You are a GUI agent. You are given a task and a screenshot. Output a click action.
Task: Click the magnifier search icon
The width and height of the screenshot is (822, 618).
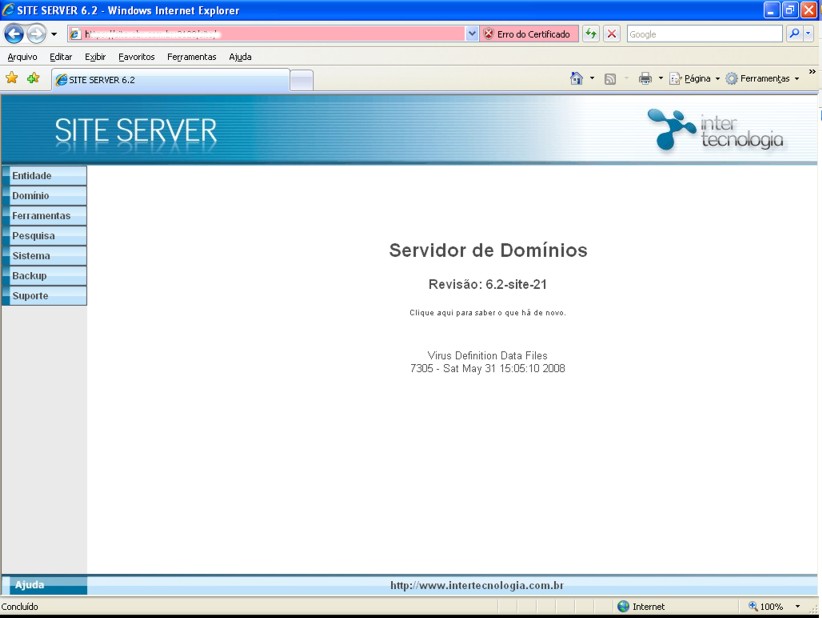[x=794, y=34]
